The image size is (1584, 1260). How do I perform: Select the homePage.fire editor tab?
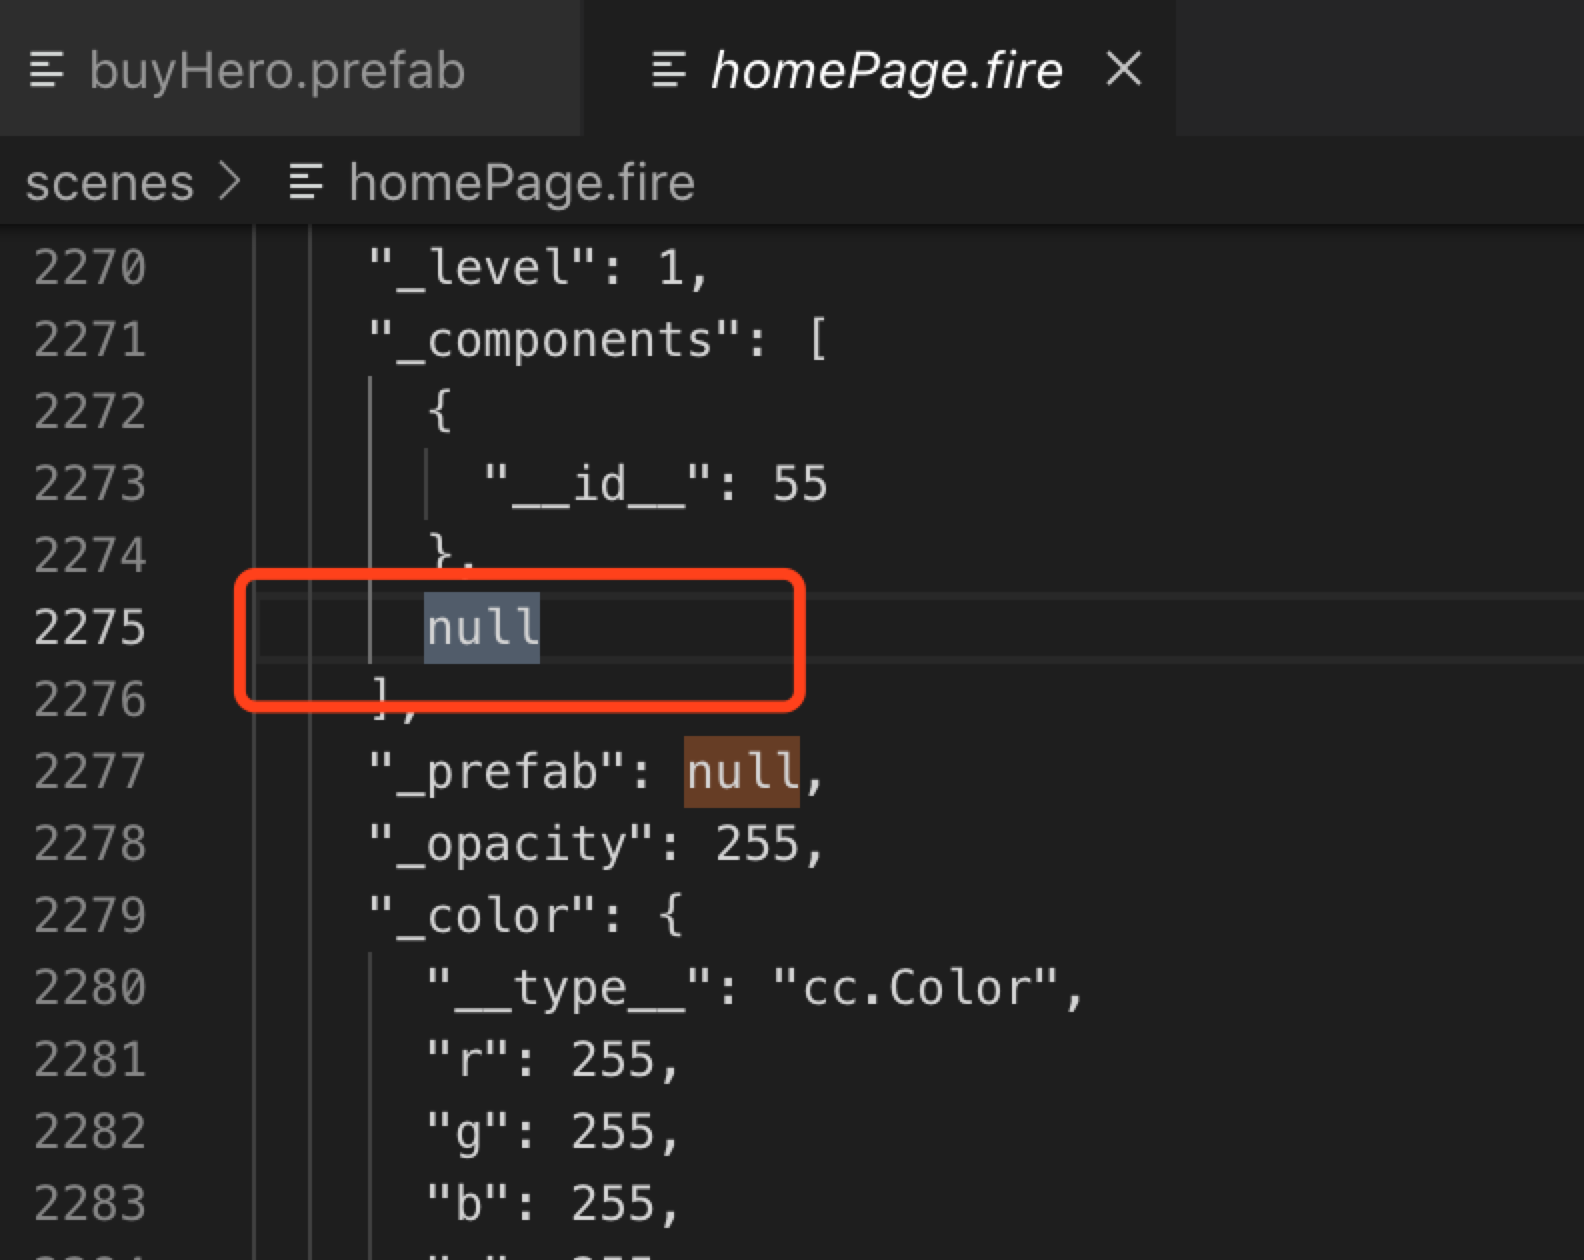(x=885, y=71)
